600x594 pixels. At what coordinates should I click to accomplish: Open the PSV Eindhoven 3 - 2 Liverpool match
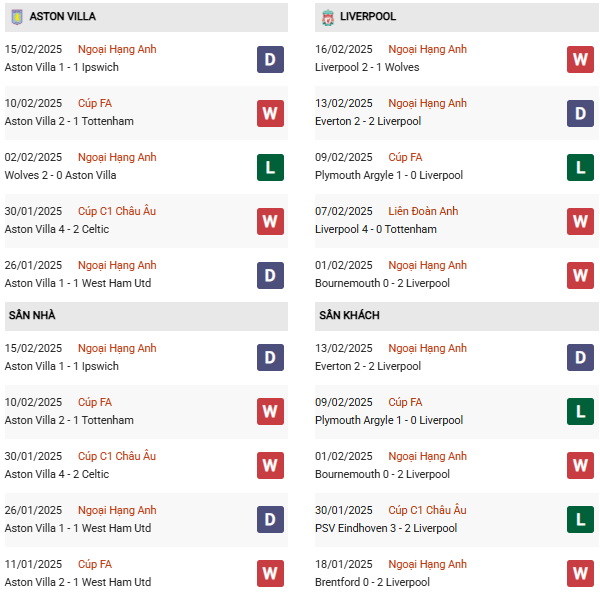coord(385,528)
